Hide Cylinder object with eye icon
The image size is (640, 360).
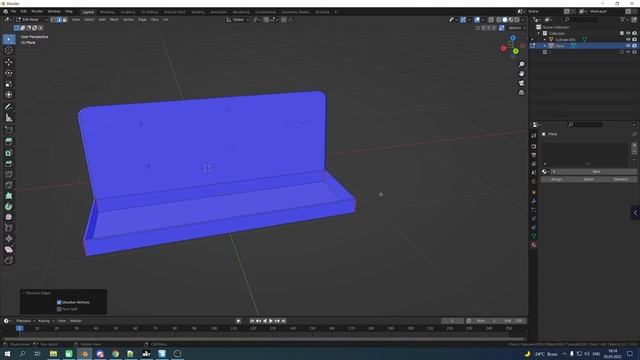628,40
